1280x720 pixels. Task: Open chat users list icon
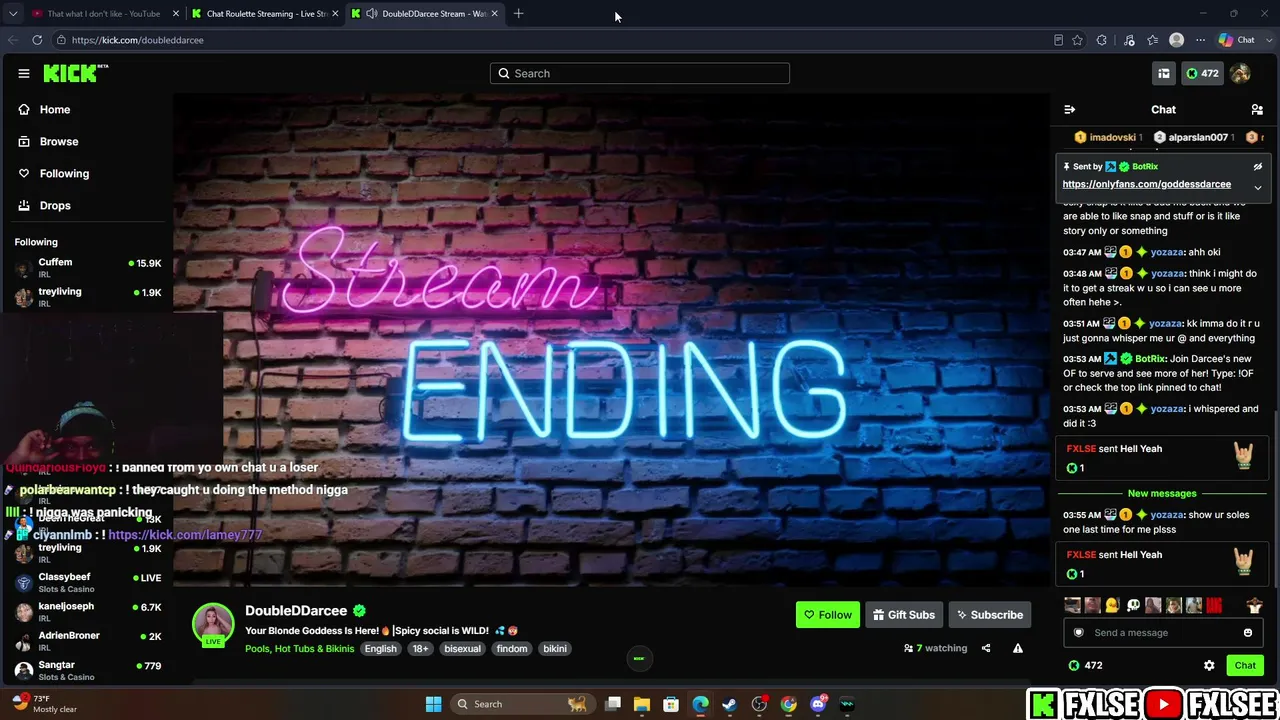tap(1257, 109)
